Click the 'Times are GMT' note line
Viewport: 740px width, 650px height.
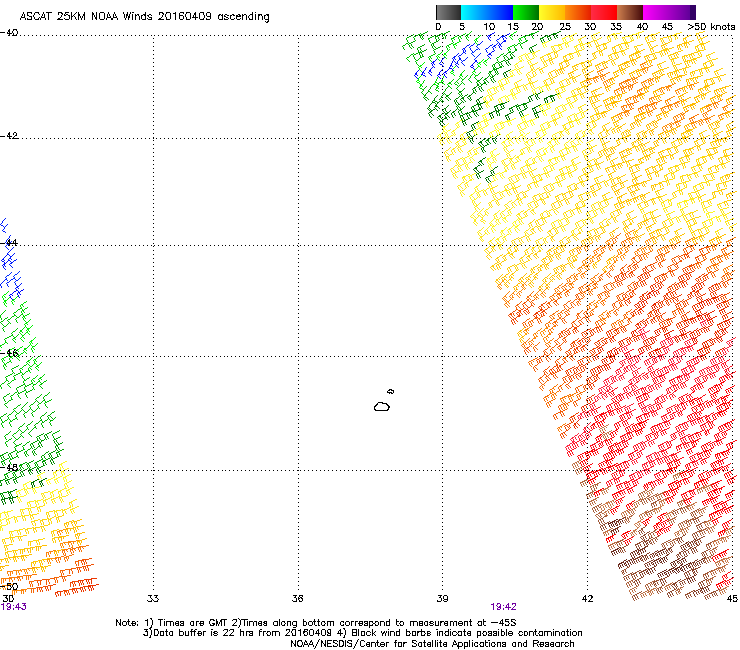[316, 623]
